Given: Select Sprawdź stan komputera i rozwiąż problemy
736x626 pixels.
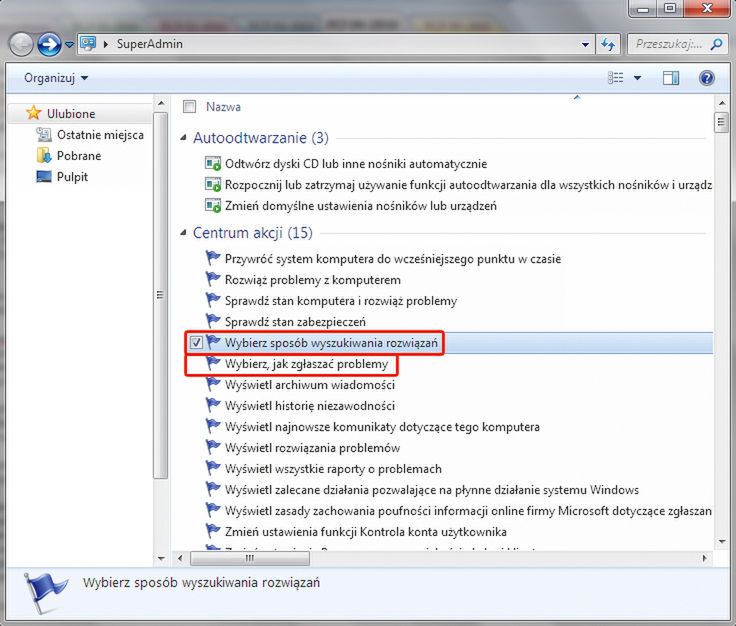Looking at the screenshot, I should coord(341,301).
